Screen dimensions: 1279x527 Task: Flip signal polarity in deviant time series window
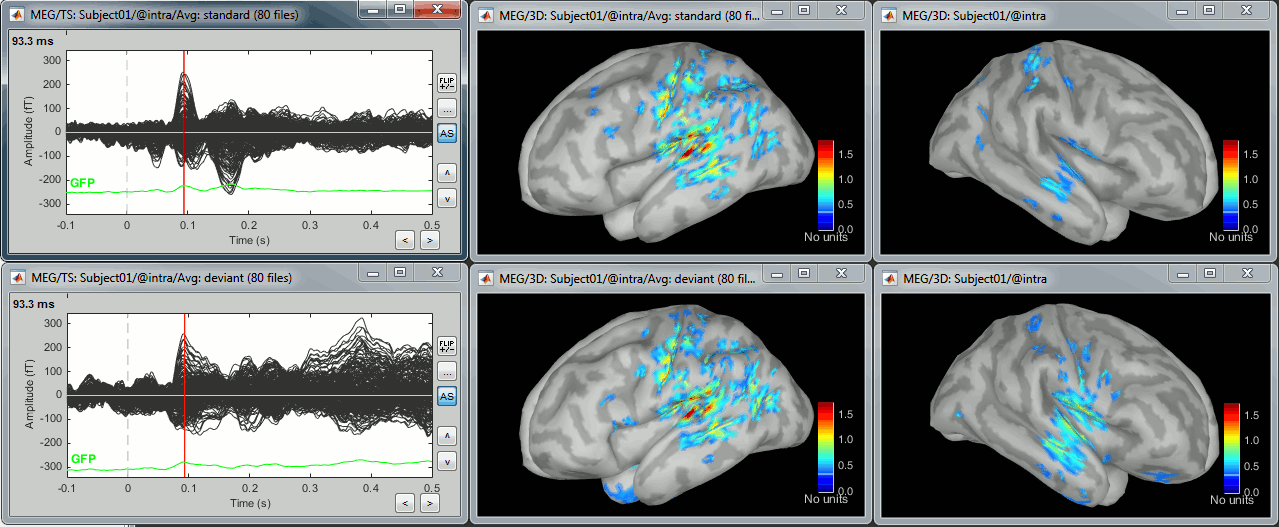coord(447,346)
